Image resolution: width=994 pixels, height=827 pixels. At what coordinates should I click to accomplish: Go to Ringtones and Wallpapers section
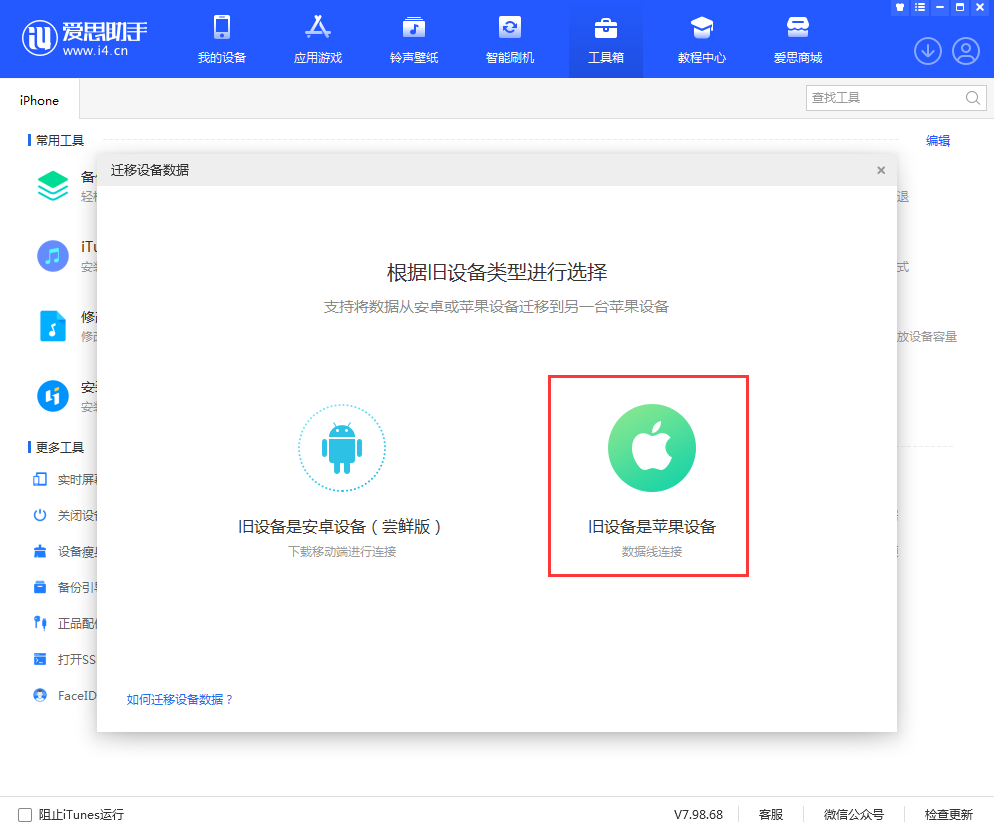(414, 40)
